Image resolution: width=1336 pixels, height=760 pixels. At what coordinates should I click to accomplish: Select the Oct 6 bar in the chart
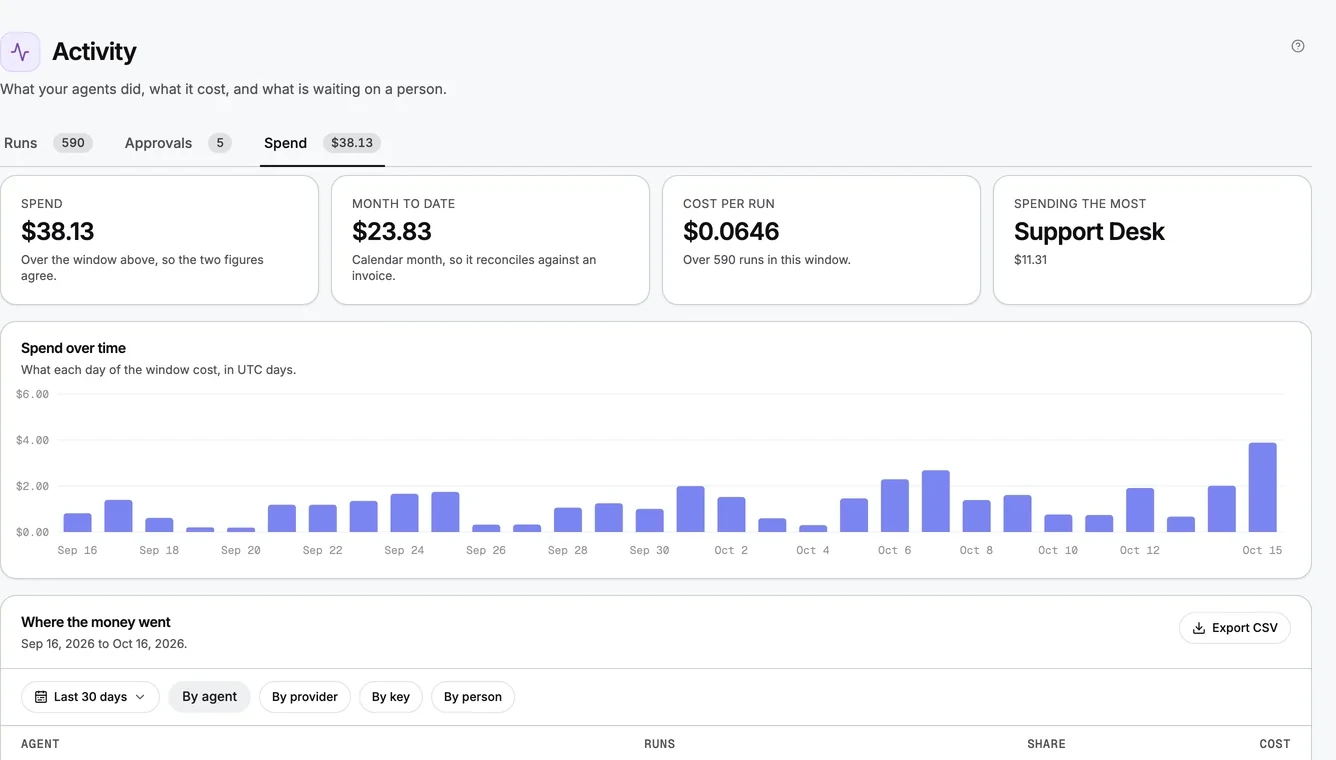coord(895,506)
